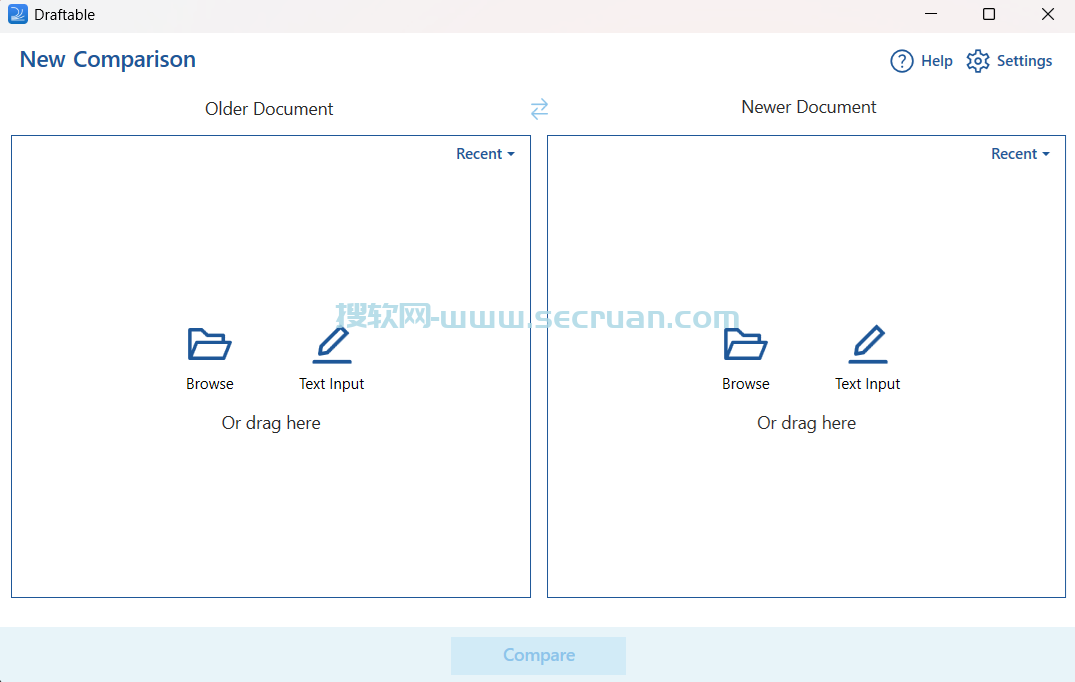Click the "New Comparison" title
Viewport: 1075px width, 682px height.
coord(108,60)
